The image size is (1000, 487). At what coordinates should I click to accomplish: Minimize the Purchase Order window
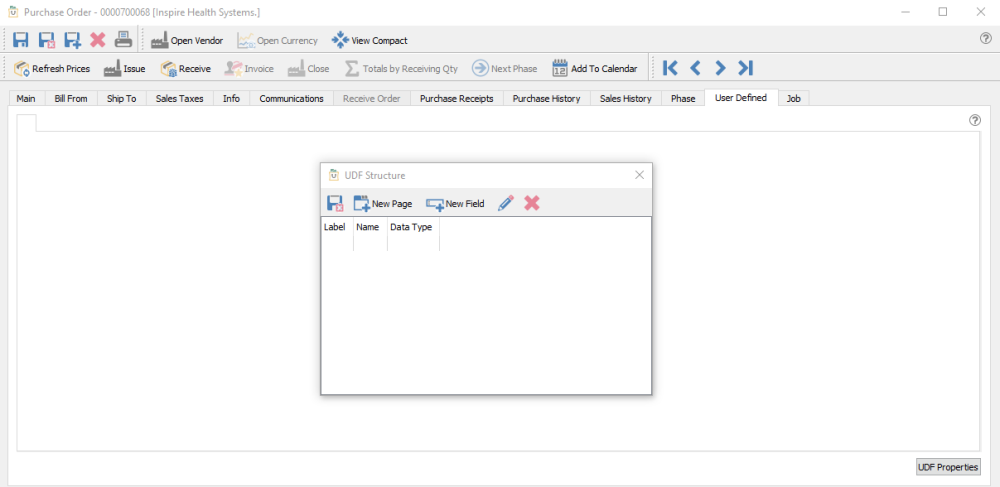click(905, 11)
